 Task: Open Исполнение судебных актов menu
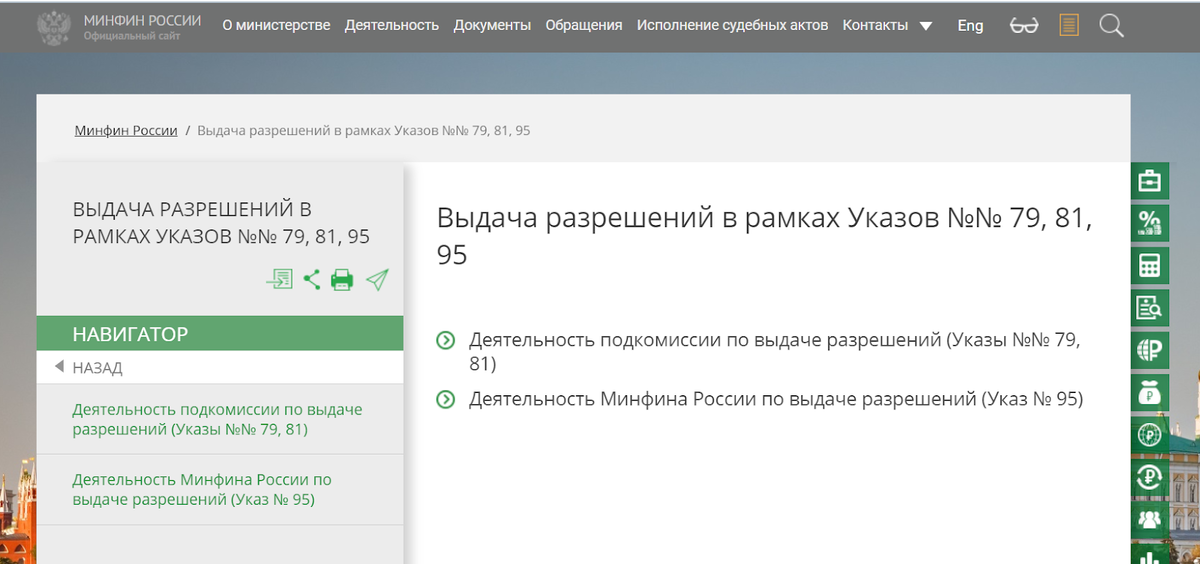point(732,25)
